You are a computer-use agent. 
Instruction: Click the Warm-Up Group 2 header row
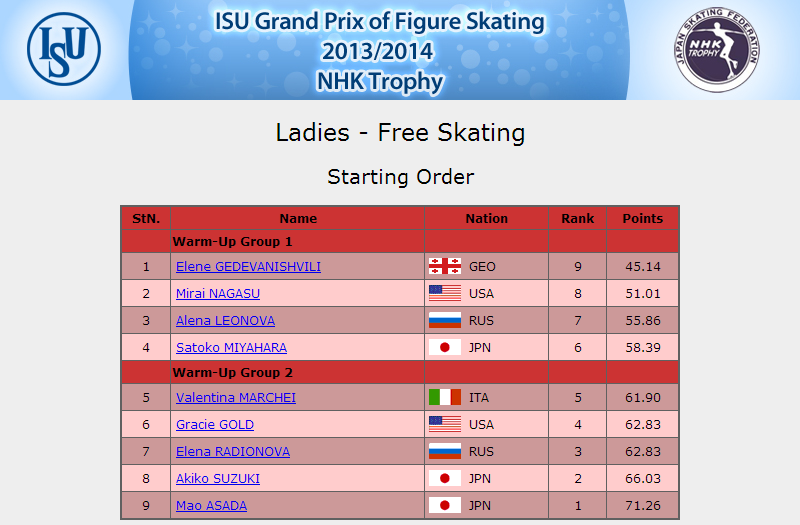400,372
